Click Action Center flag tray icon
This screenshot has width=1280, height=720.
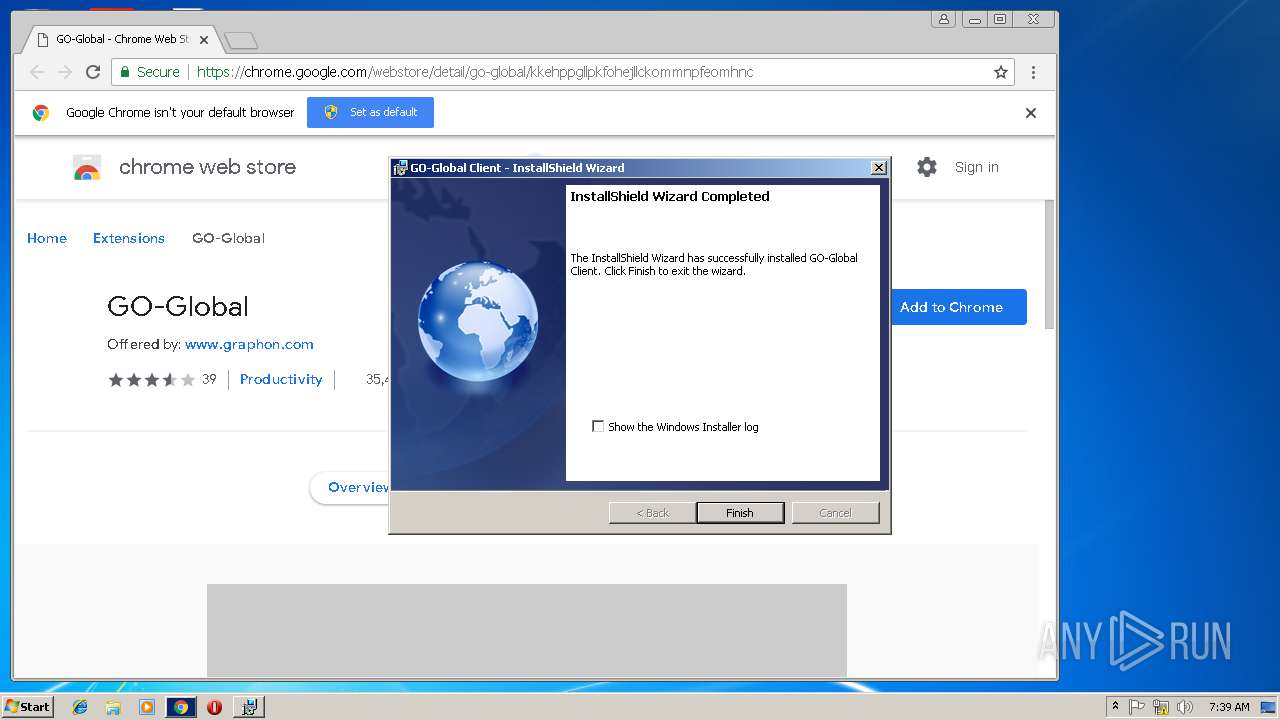coord(1137,707)
